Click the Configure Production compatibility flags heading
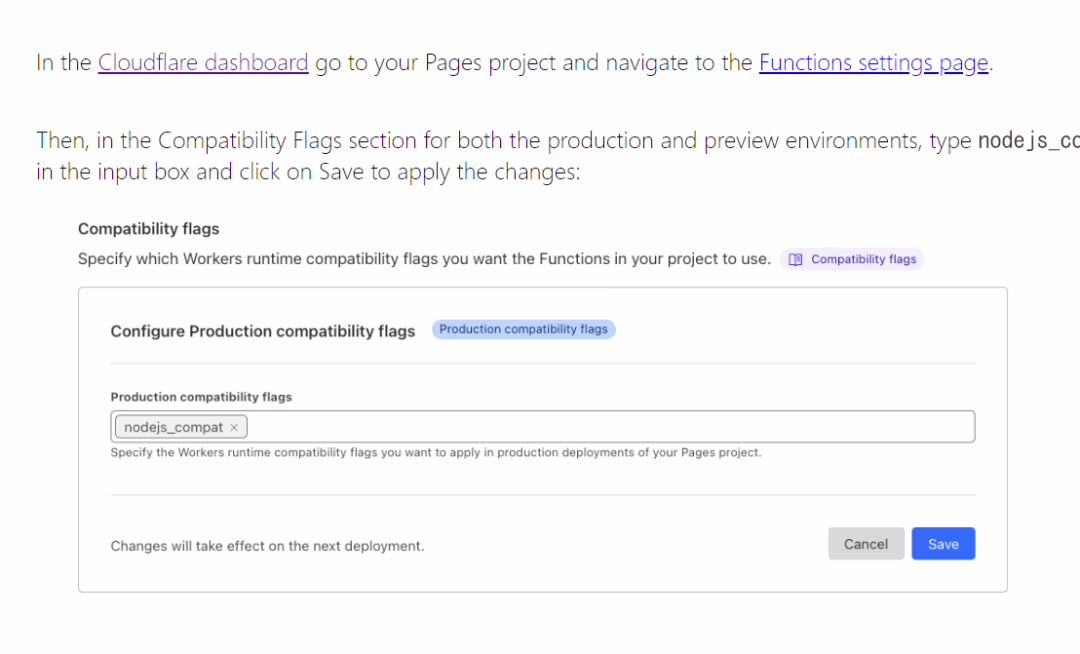Image resolution: width=1080 pixels, height=654 pixels. [x=262, y=331]
